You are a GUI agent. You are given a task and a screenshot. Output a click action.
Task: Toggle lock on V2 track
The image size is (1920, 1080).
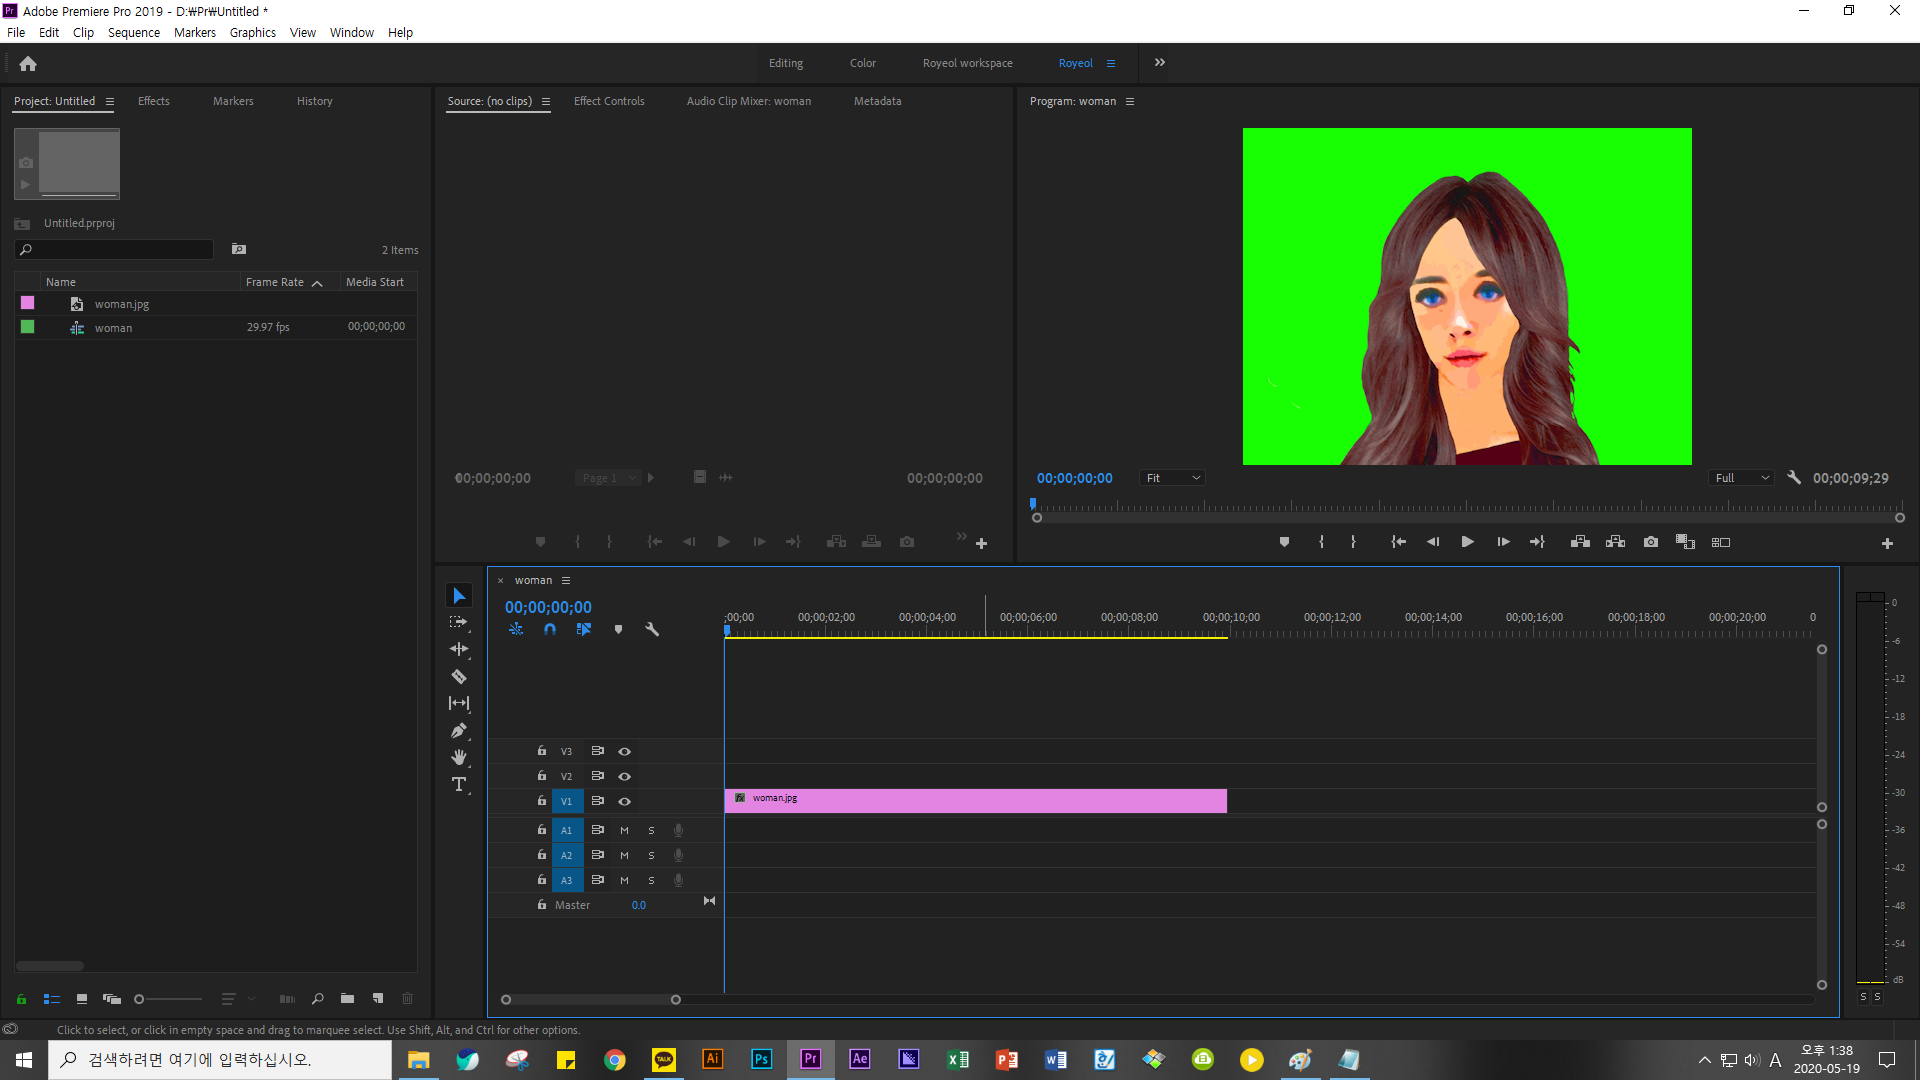tap(542, 776)
